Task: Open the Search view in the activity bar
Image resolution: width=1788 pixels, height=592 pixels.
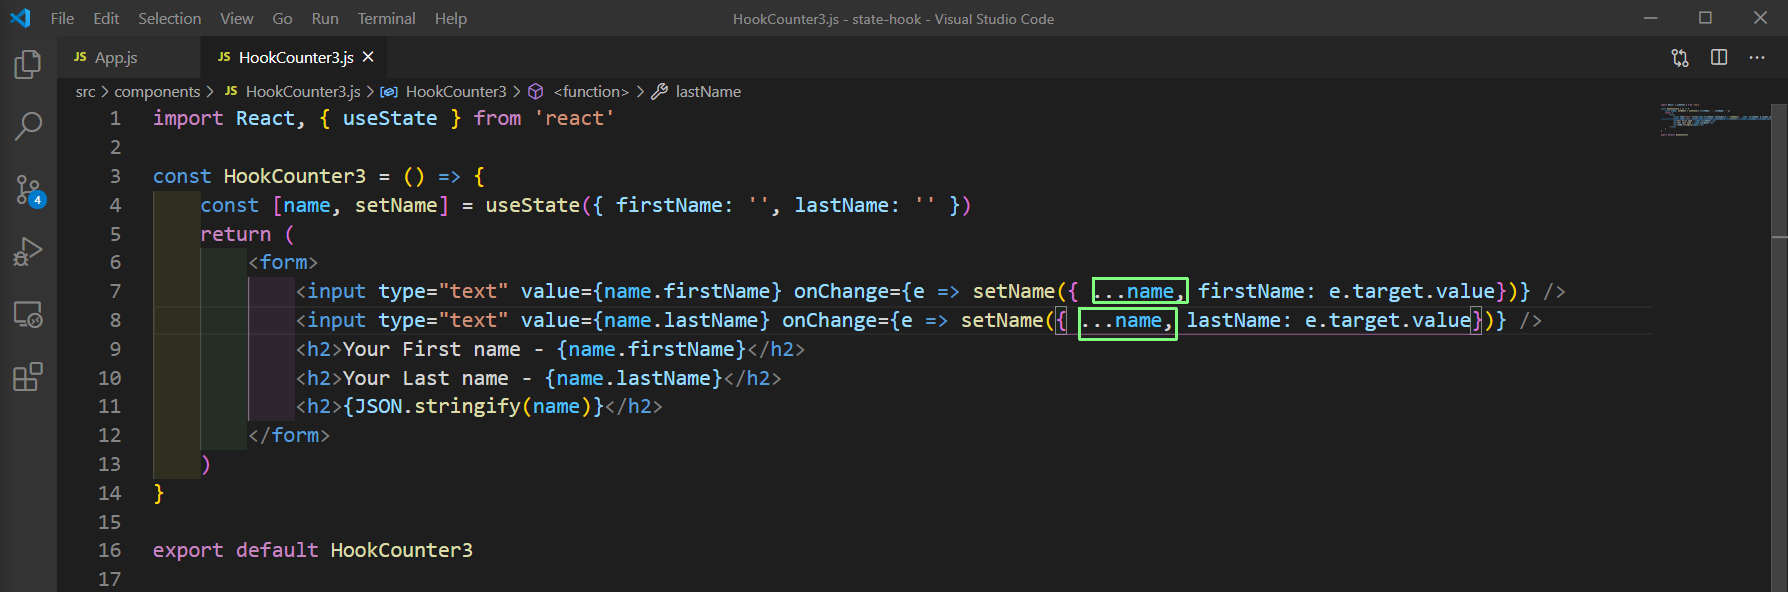Action: click(28, 126)
